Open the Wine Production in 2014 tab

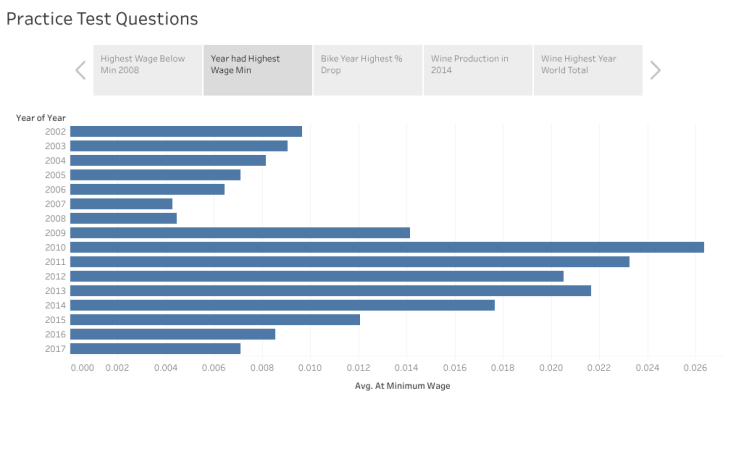pos(477,70)
